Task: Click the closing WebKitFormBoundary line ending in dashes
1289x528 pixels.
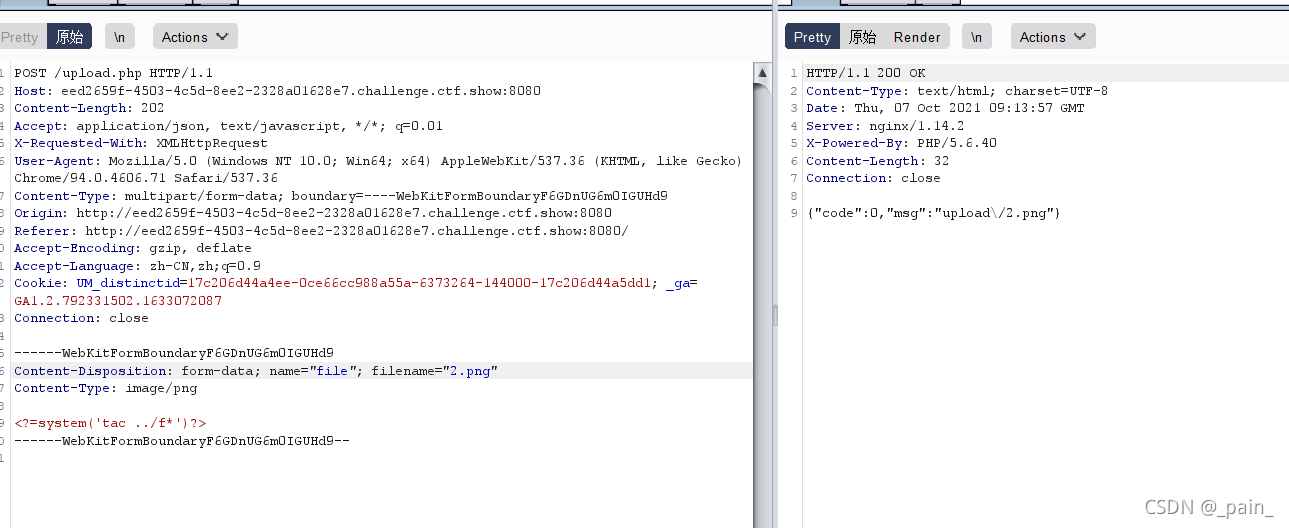Action: click(181, 441)
